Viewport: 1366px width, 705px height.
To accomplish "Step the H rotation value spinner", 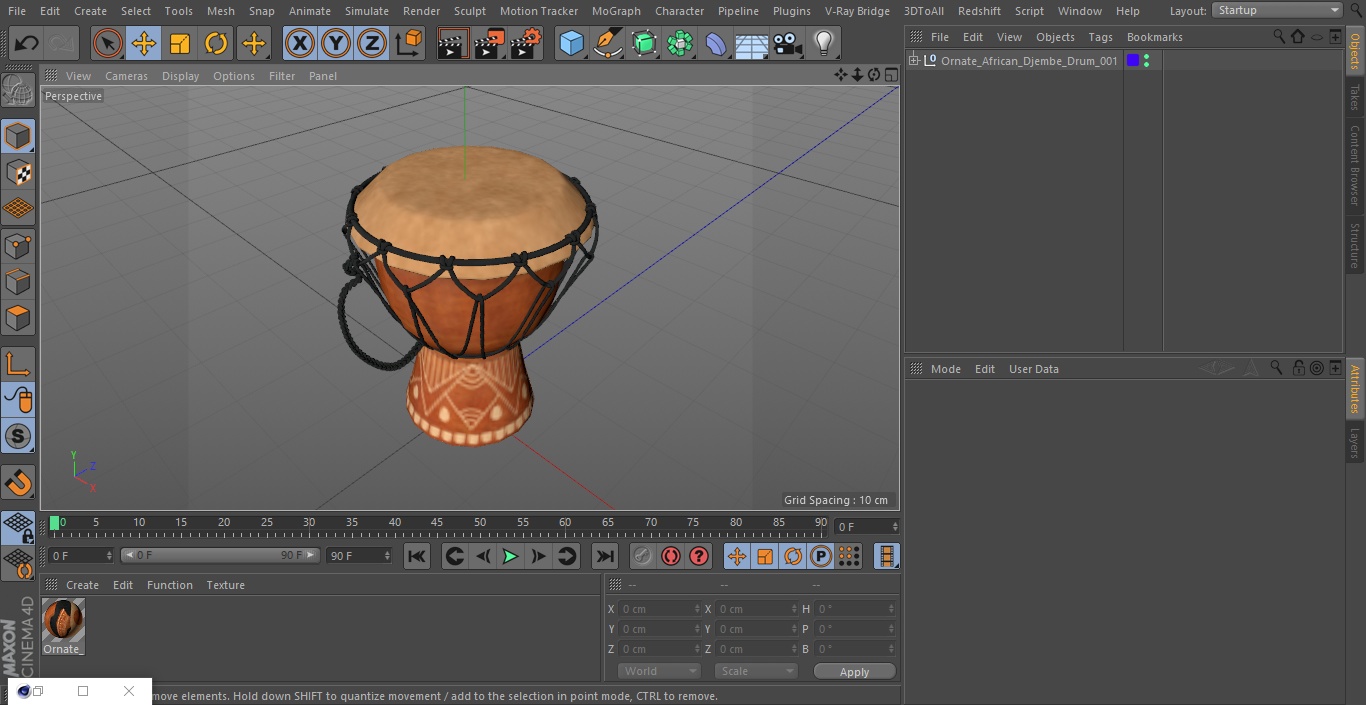I will (892, 609).
